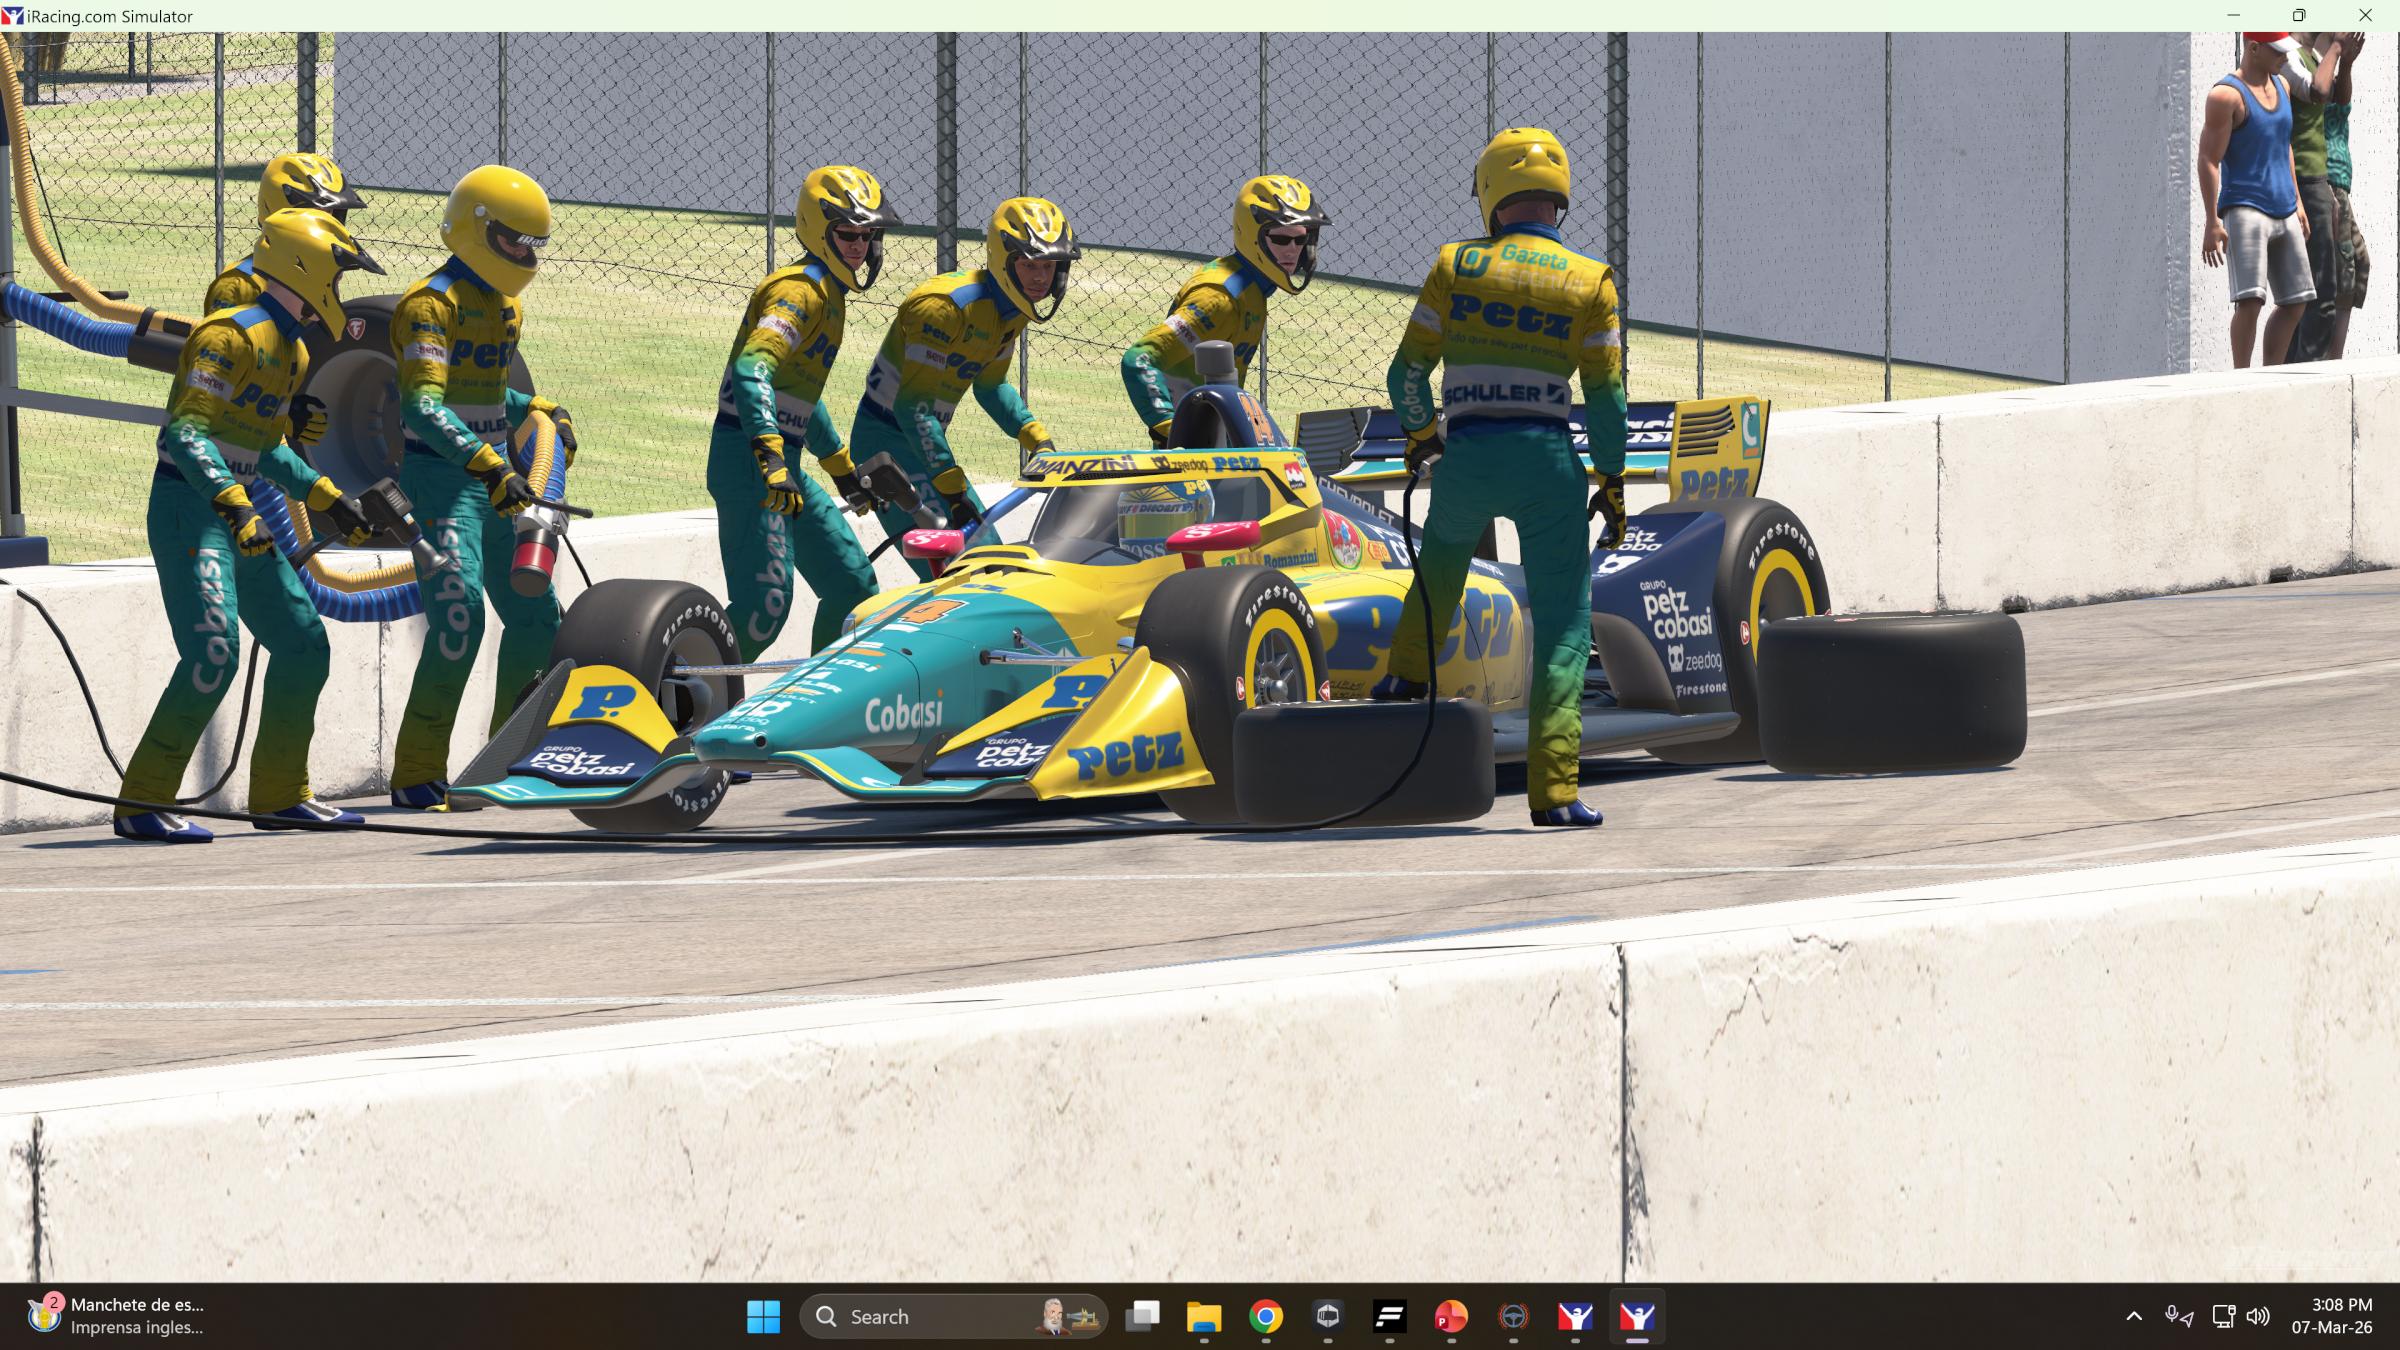Screen dimensions: 2400x1350
Task: Click the iRacing logo in the title bar
Action: tap(14, 15)
